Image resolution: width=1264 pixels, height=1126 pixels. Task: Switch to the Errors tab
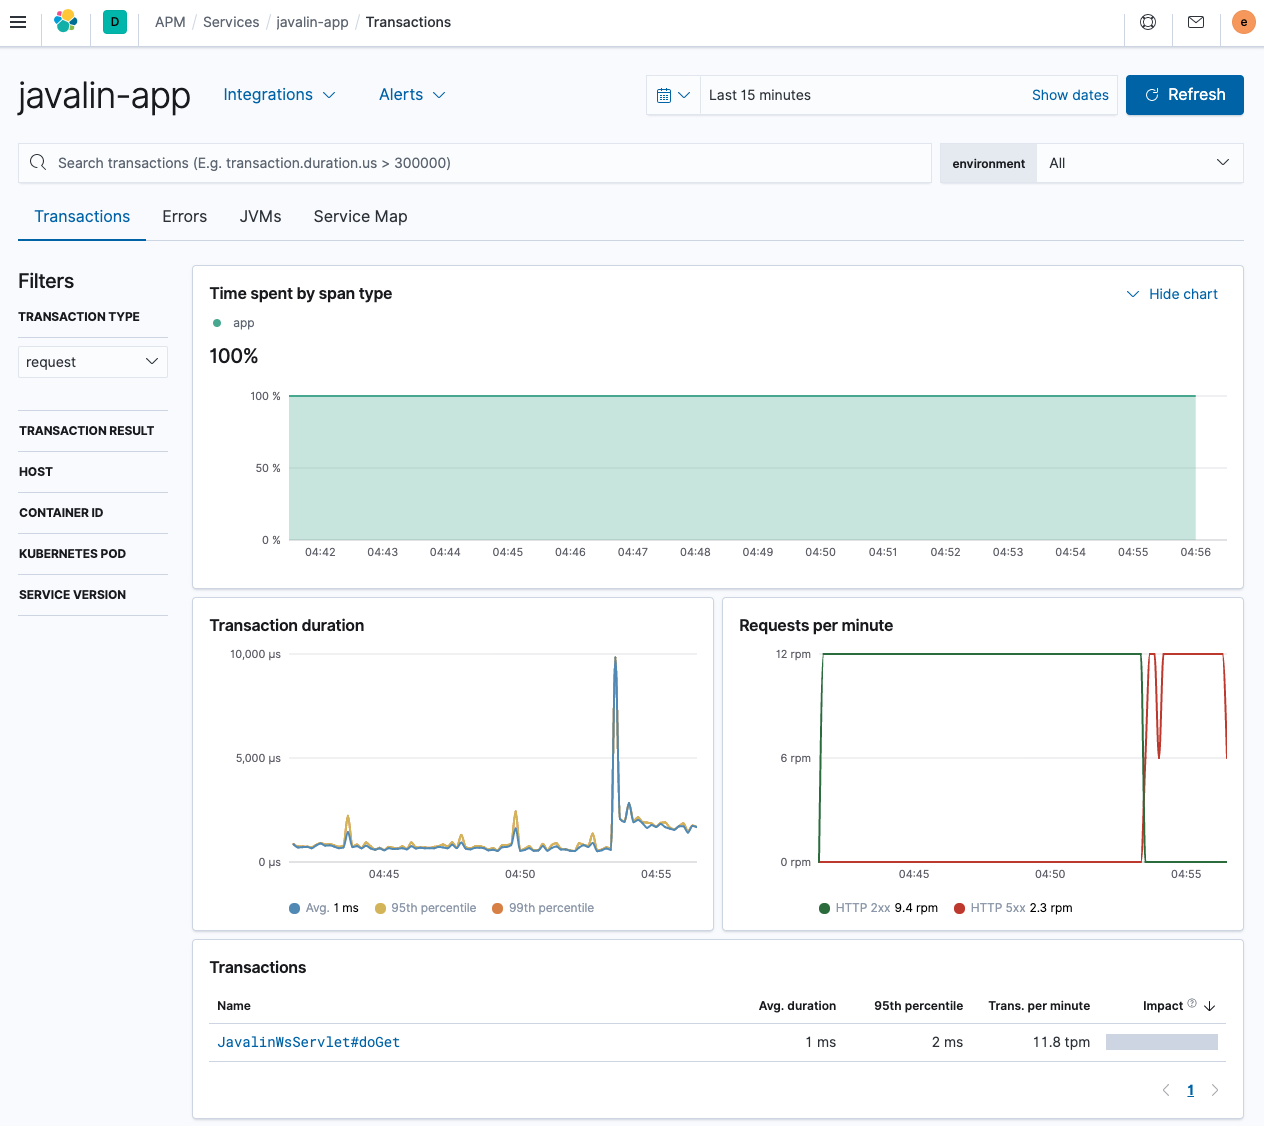coord(184,216)
